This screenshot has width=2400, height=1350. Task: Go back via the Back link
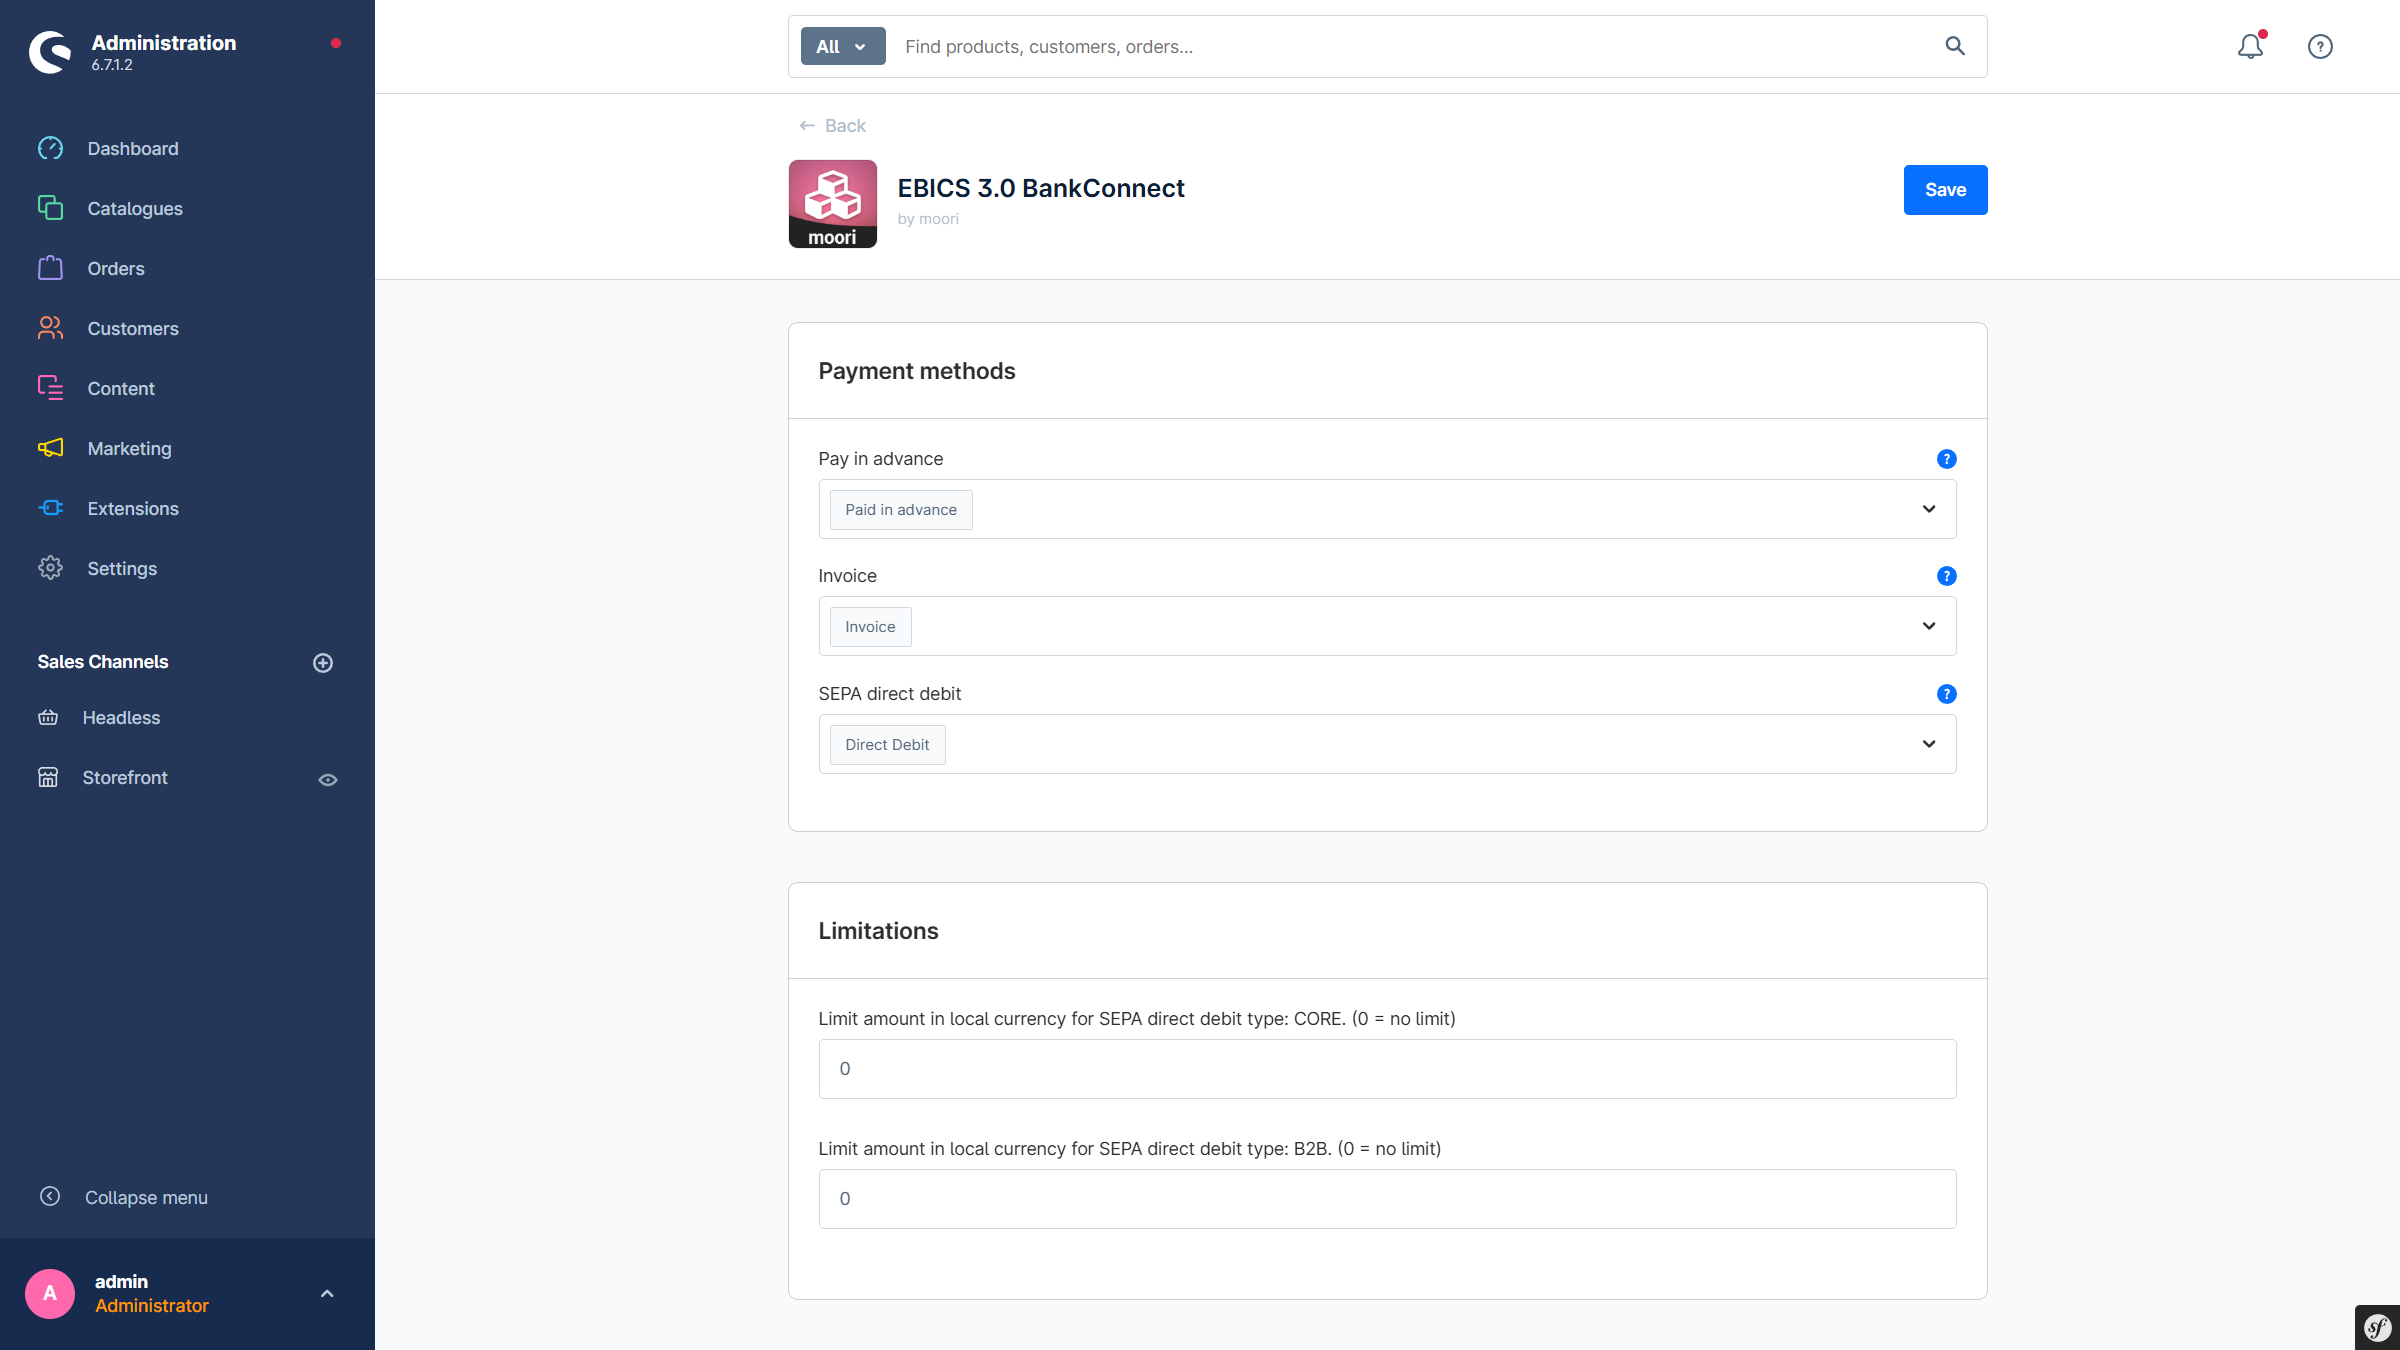[x=833, y=126]
